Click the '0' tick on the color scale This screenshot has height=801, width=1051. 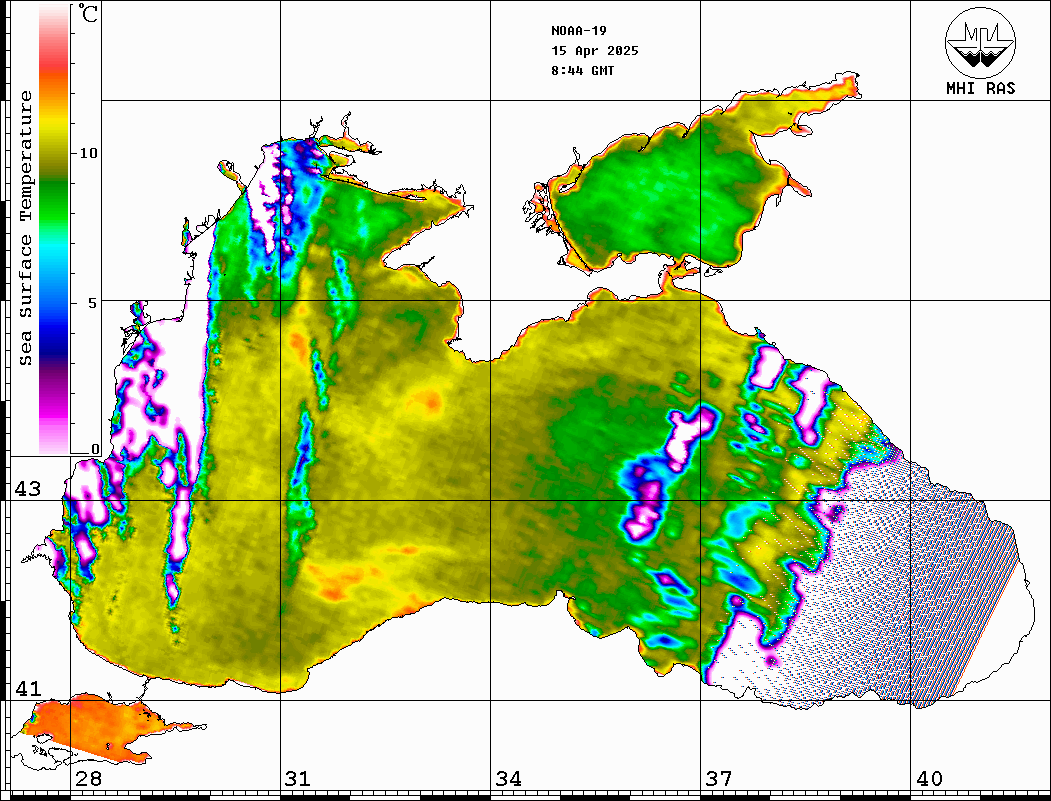(95, 449)
